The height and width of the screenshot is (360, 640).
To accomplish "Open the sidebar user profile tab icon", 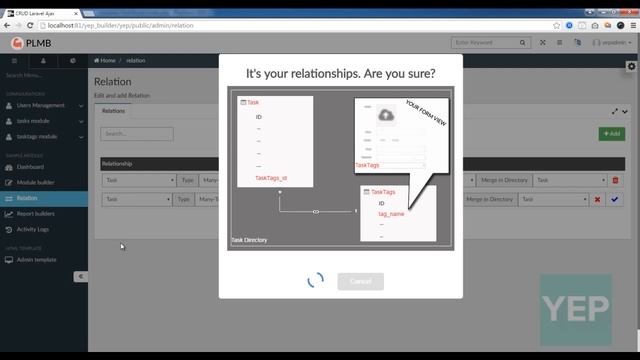I will coord(43,61).
